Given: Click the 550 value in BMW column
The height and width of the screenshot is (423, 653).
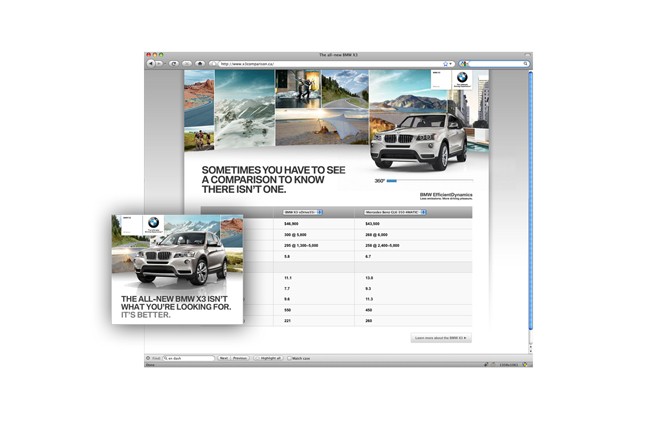Looking at the screenshot, I should coord(287,310).
